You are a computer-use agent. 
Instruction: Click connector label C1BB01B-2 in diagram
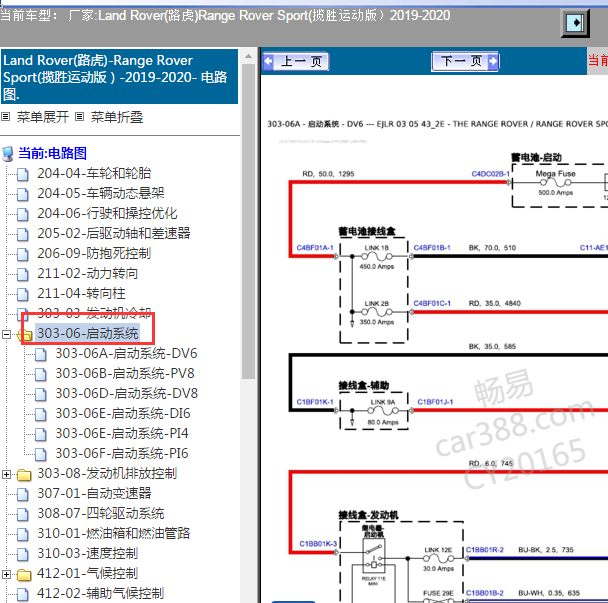[485, 593]
